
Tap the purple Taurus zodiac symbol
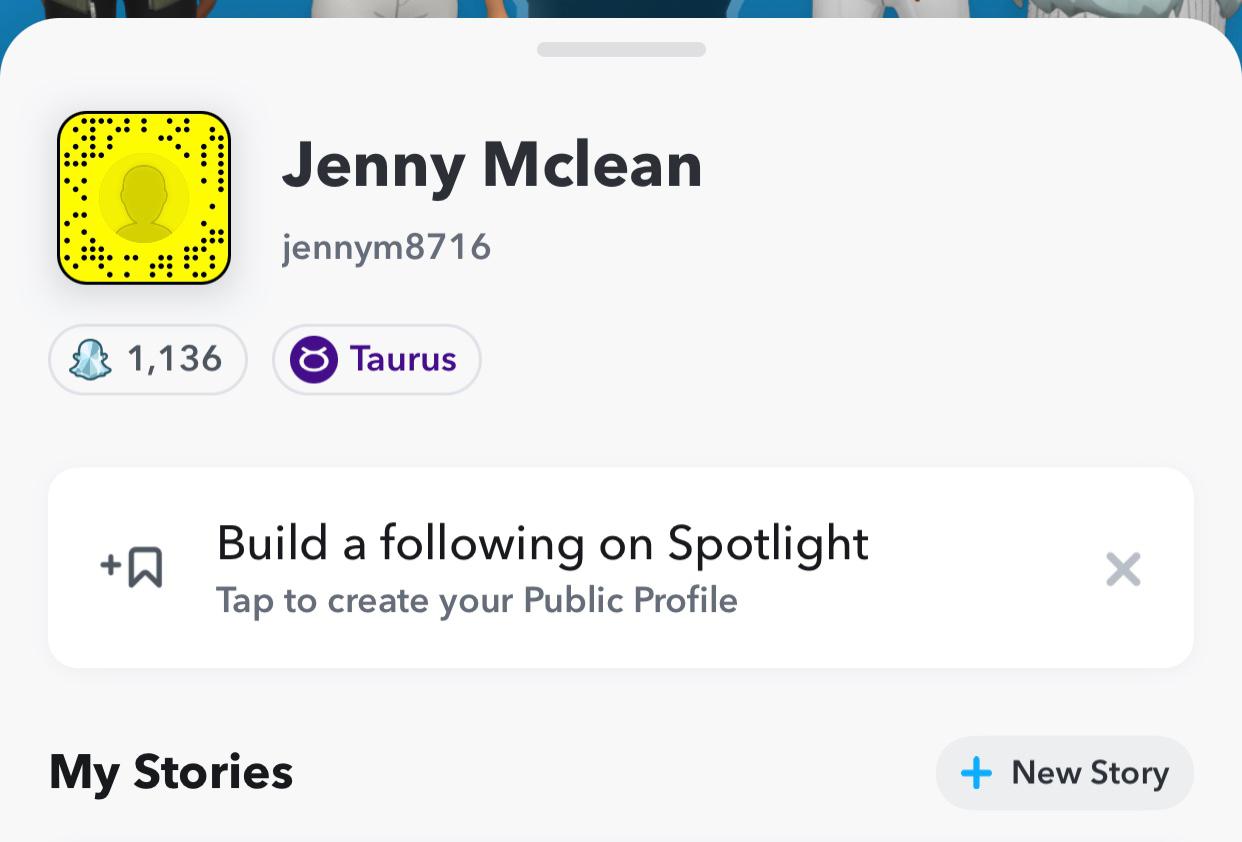pos(313,359)
